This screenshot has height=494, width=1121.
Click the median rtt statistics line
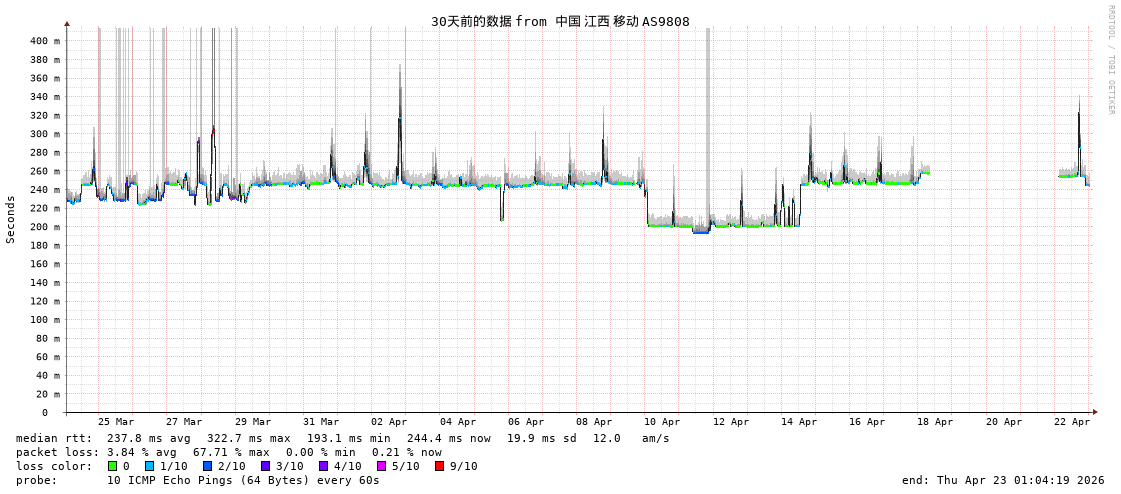[x=342, y=438]
